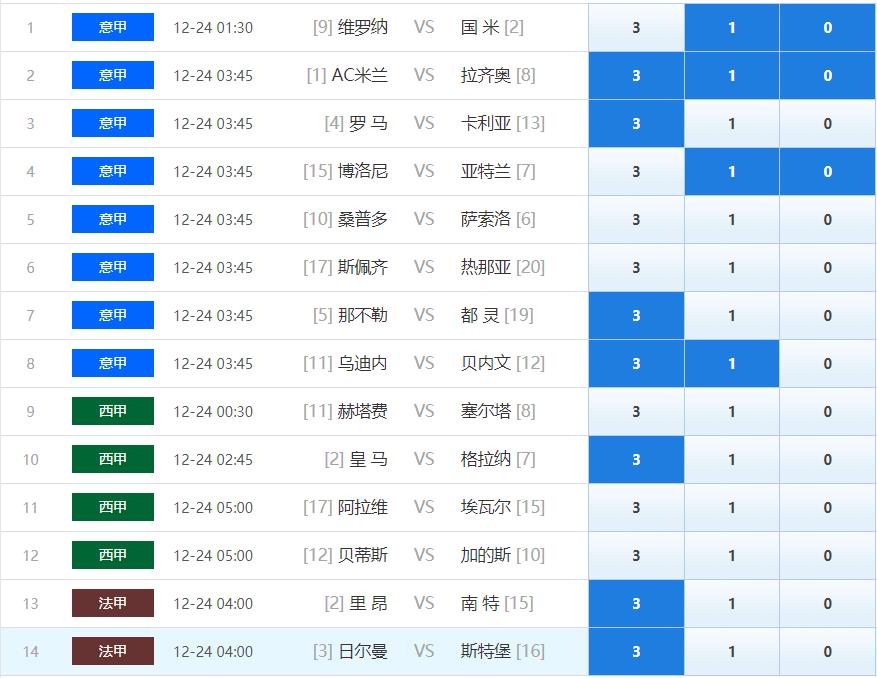The height and width of the screenshot is (678, 877).
Task: Deselect the 3 option for 罗马 vs 卡利亚
Action: (636, 124)
